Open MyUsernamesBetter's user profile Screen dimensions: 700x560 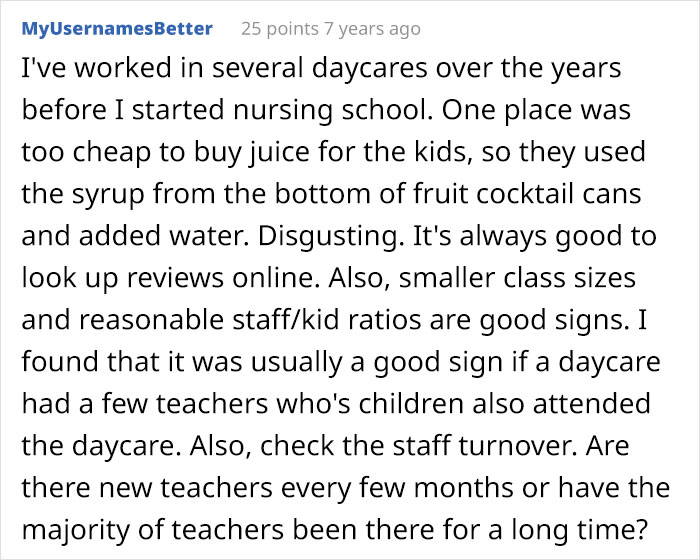click(117, 29)
